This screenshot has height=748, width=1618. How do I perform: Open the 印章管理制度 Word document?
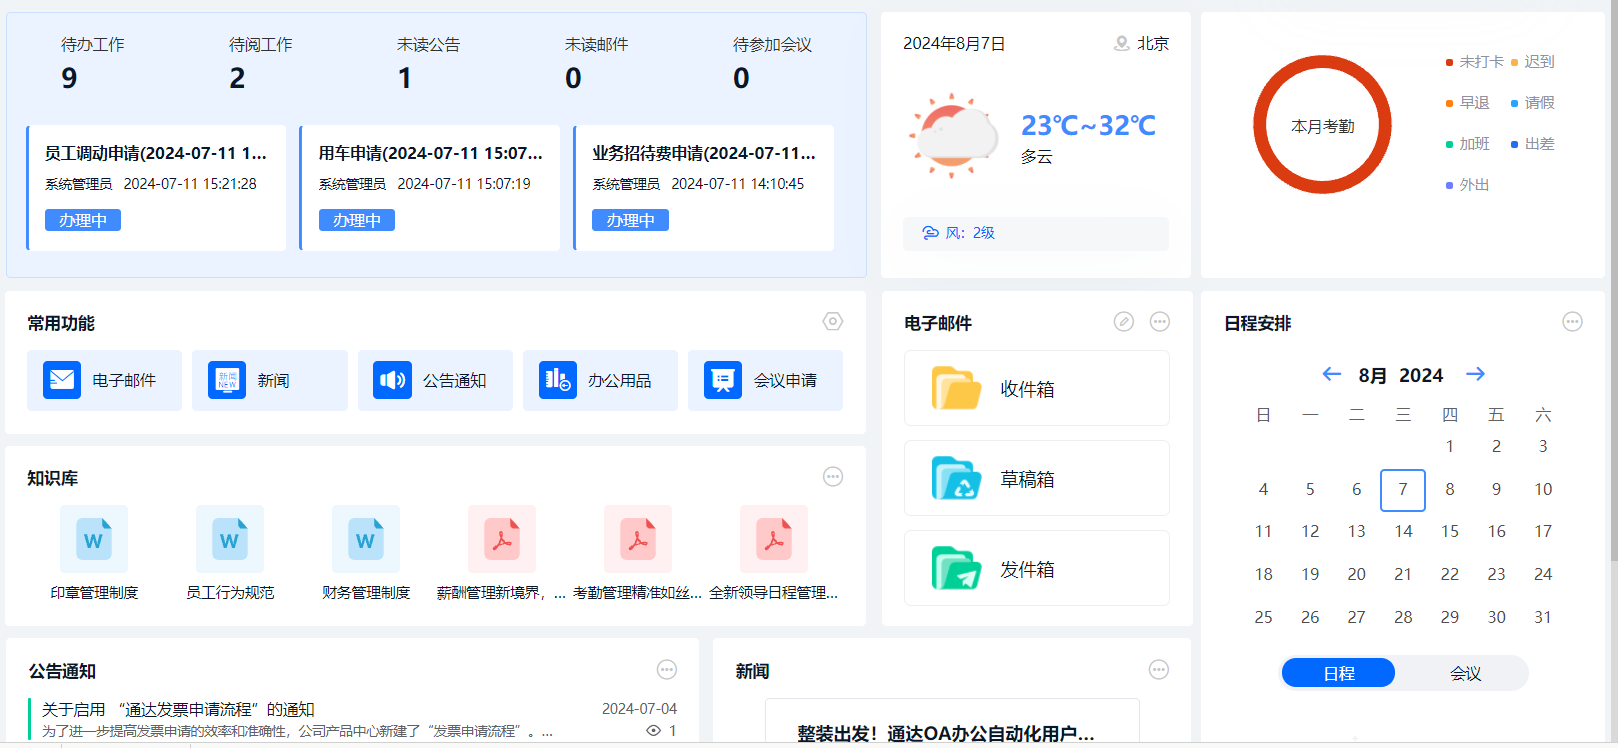coord(94,539)
